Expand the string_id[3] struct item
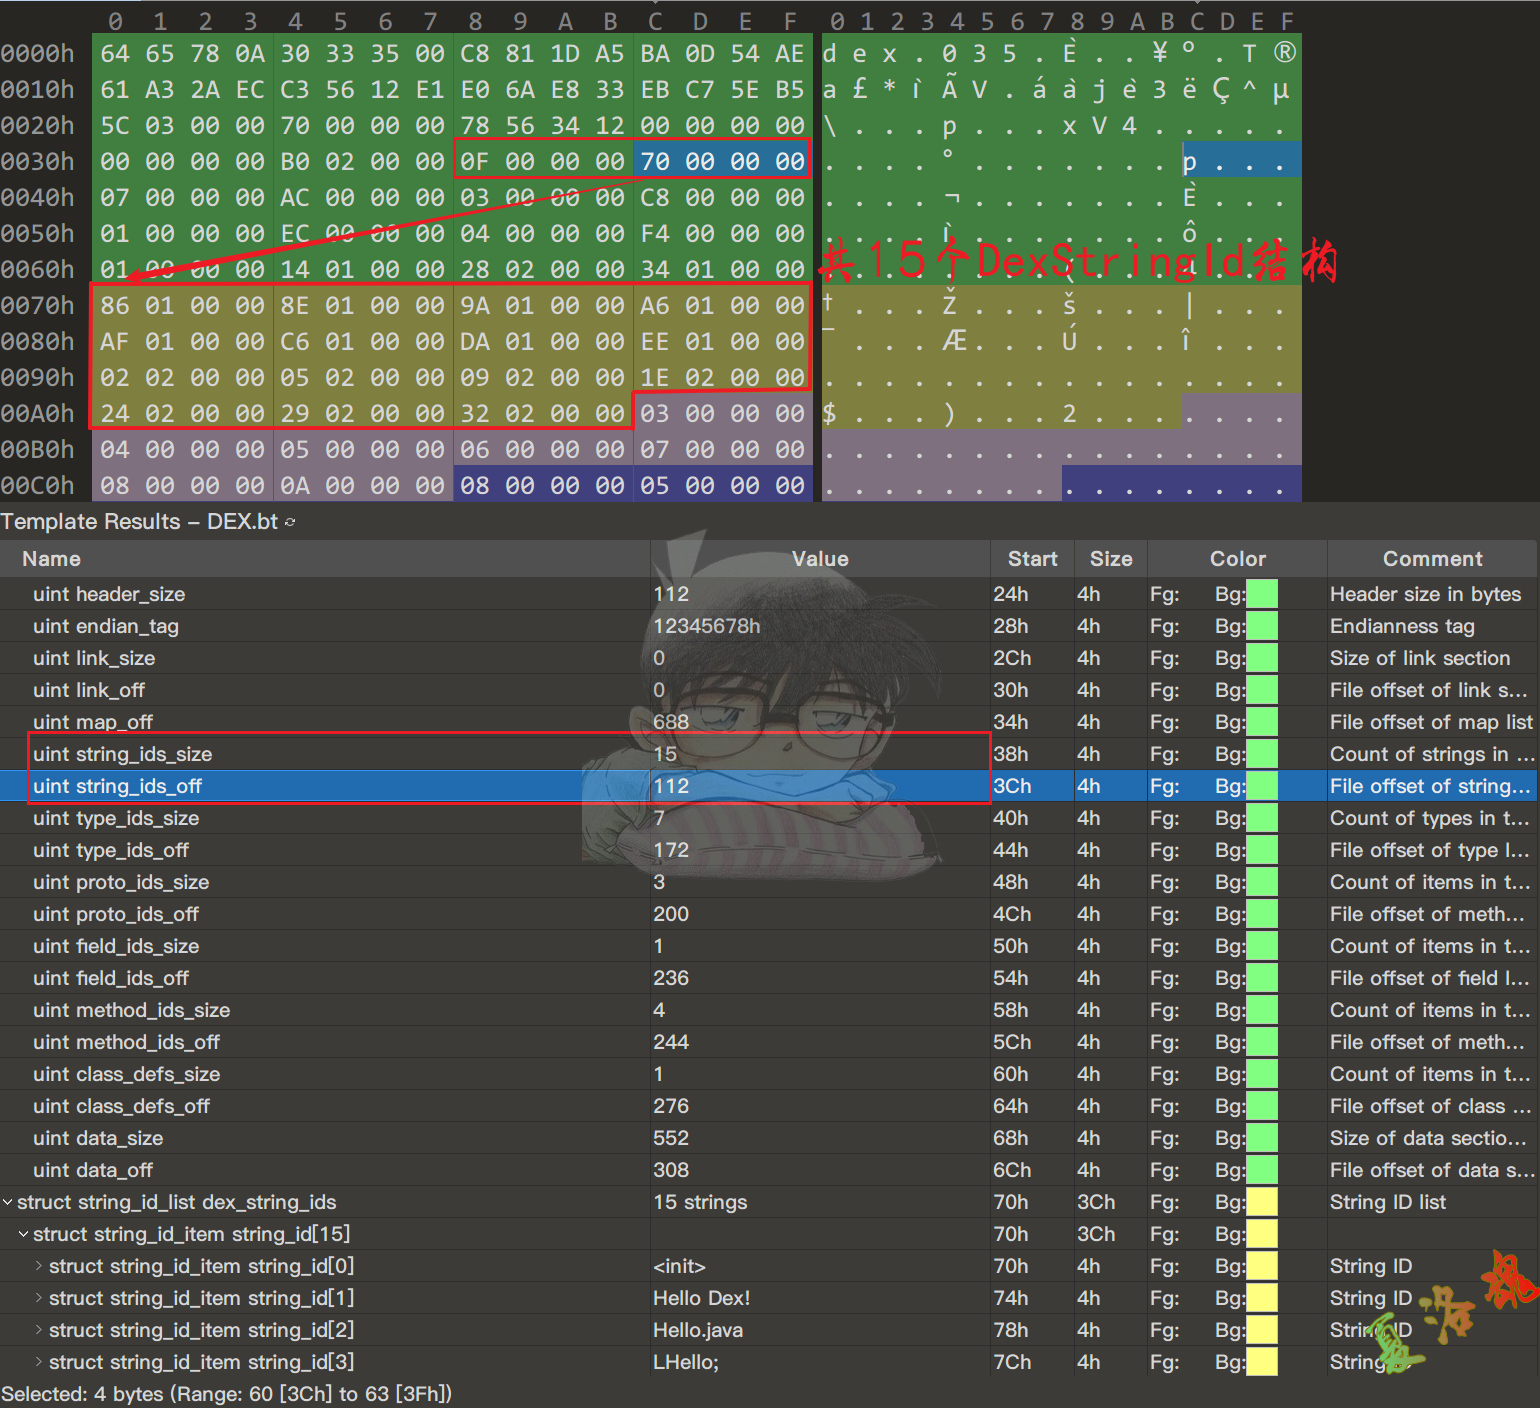 click(39, 1362)
